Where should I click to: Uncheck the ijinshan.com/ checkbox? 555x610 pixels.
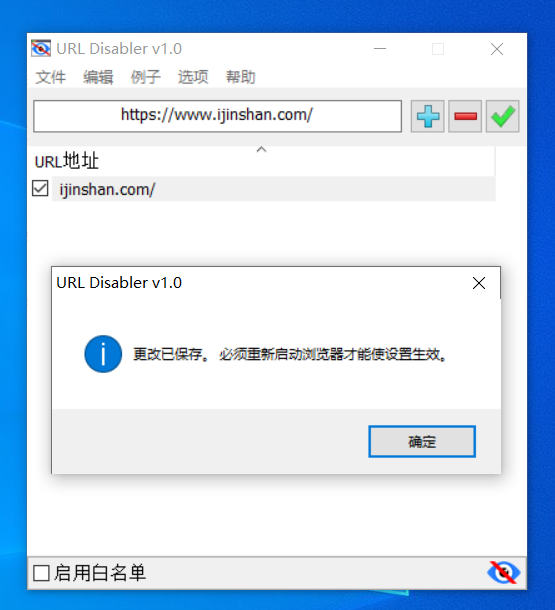[x=40, y=189]
